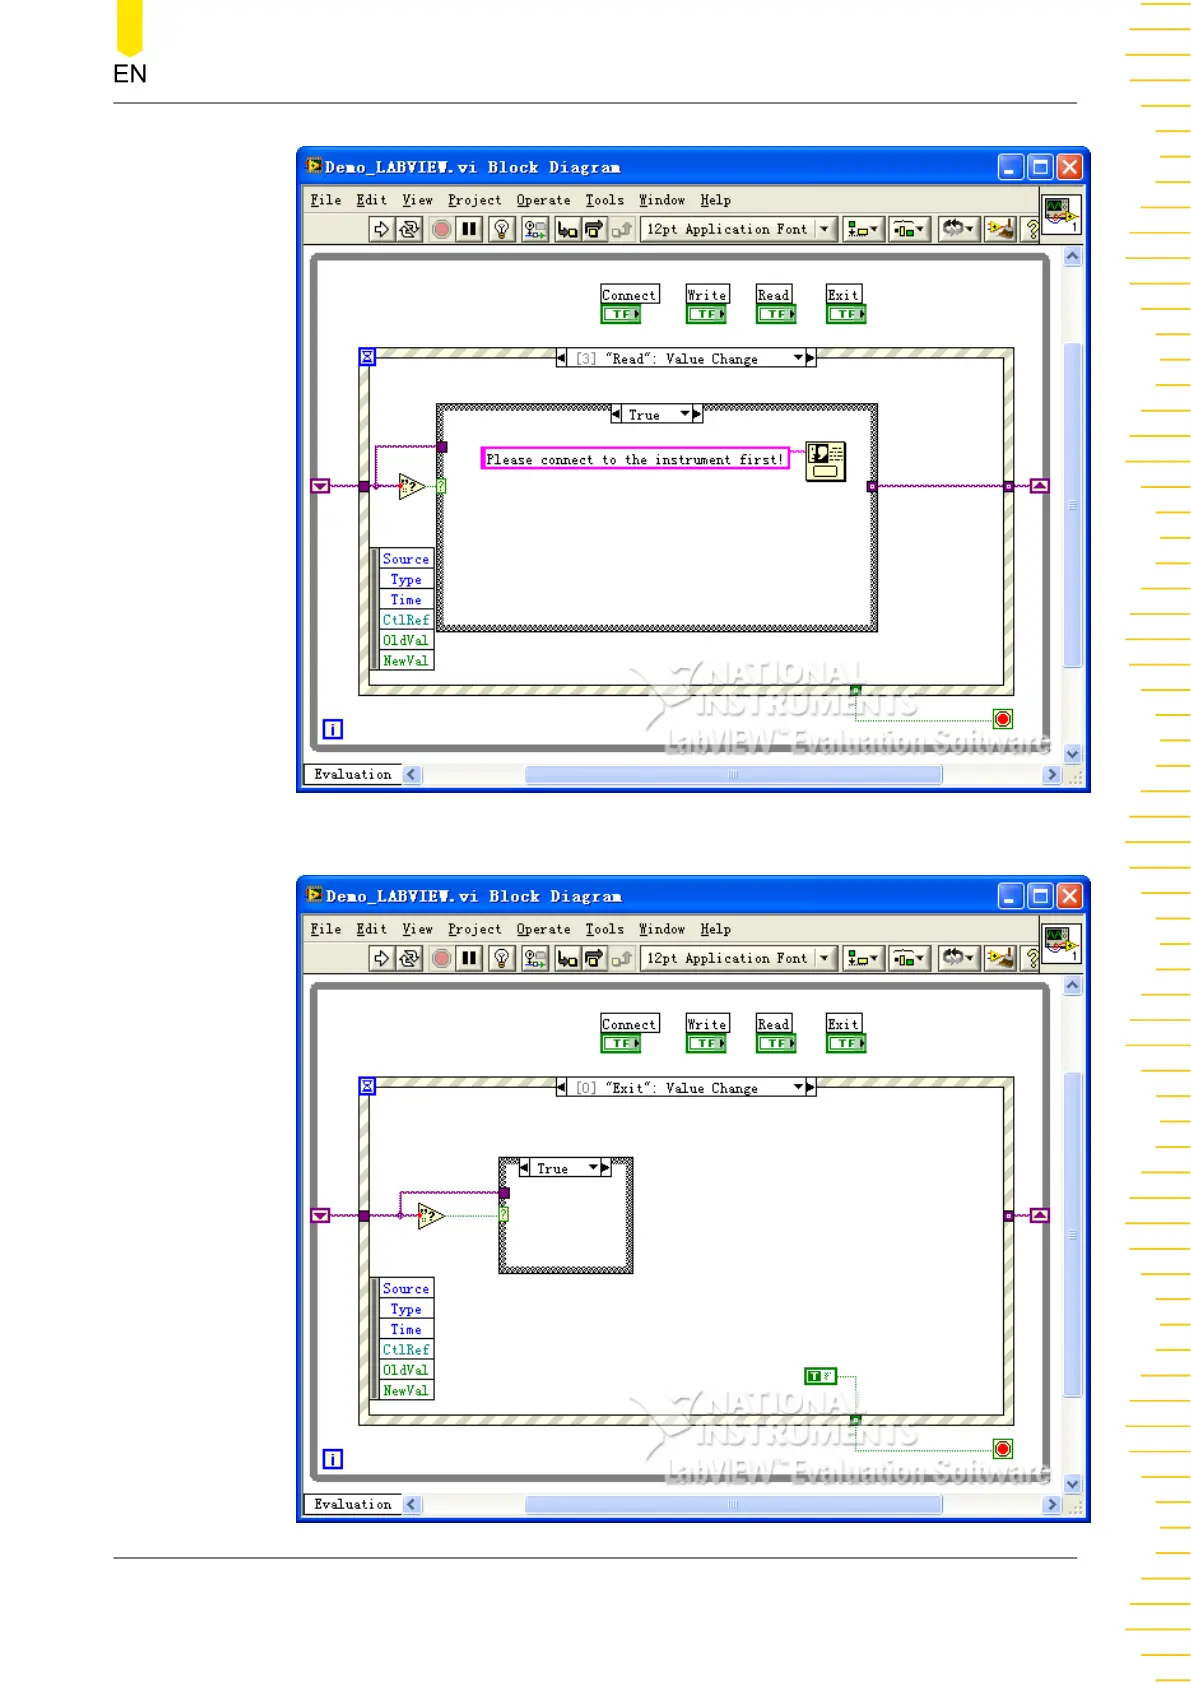1191x1684 pixels.
Task: Click Retain Wire Values in the bottom window
Action: click(535, 958)
